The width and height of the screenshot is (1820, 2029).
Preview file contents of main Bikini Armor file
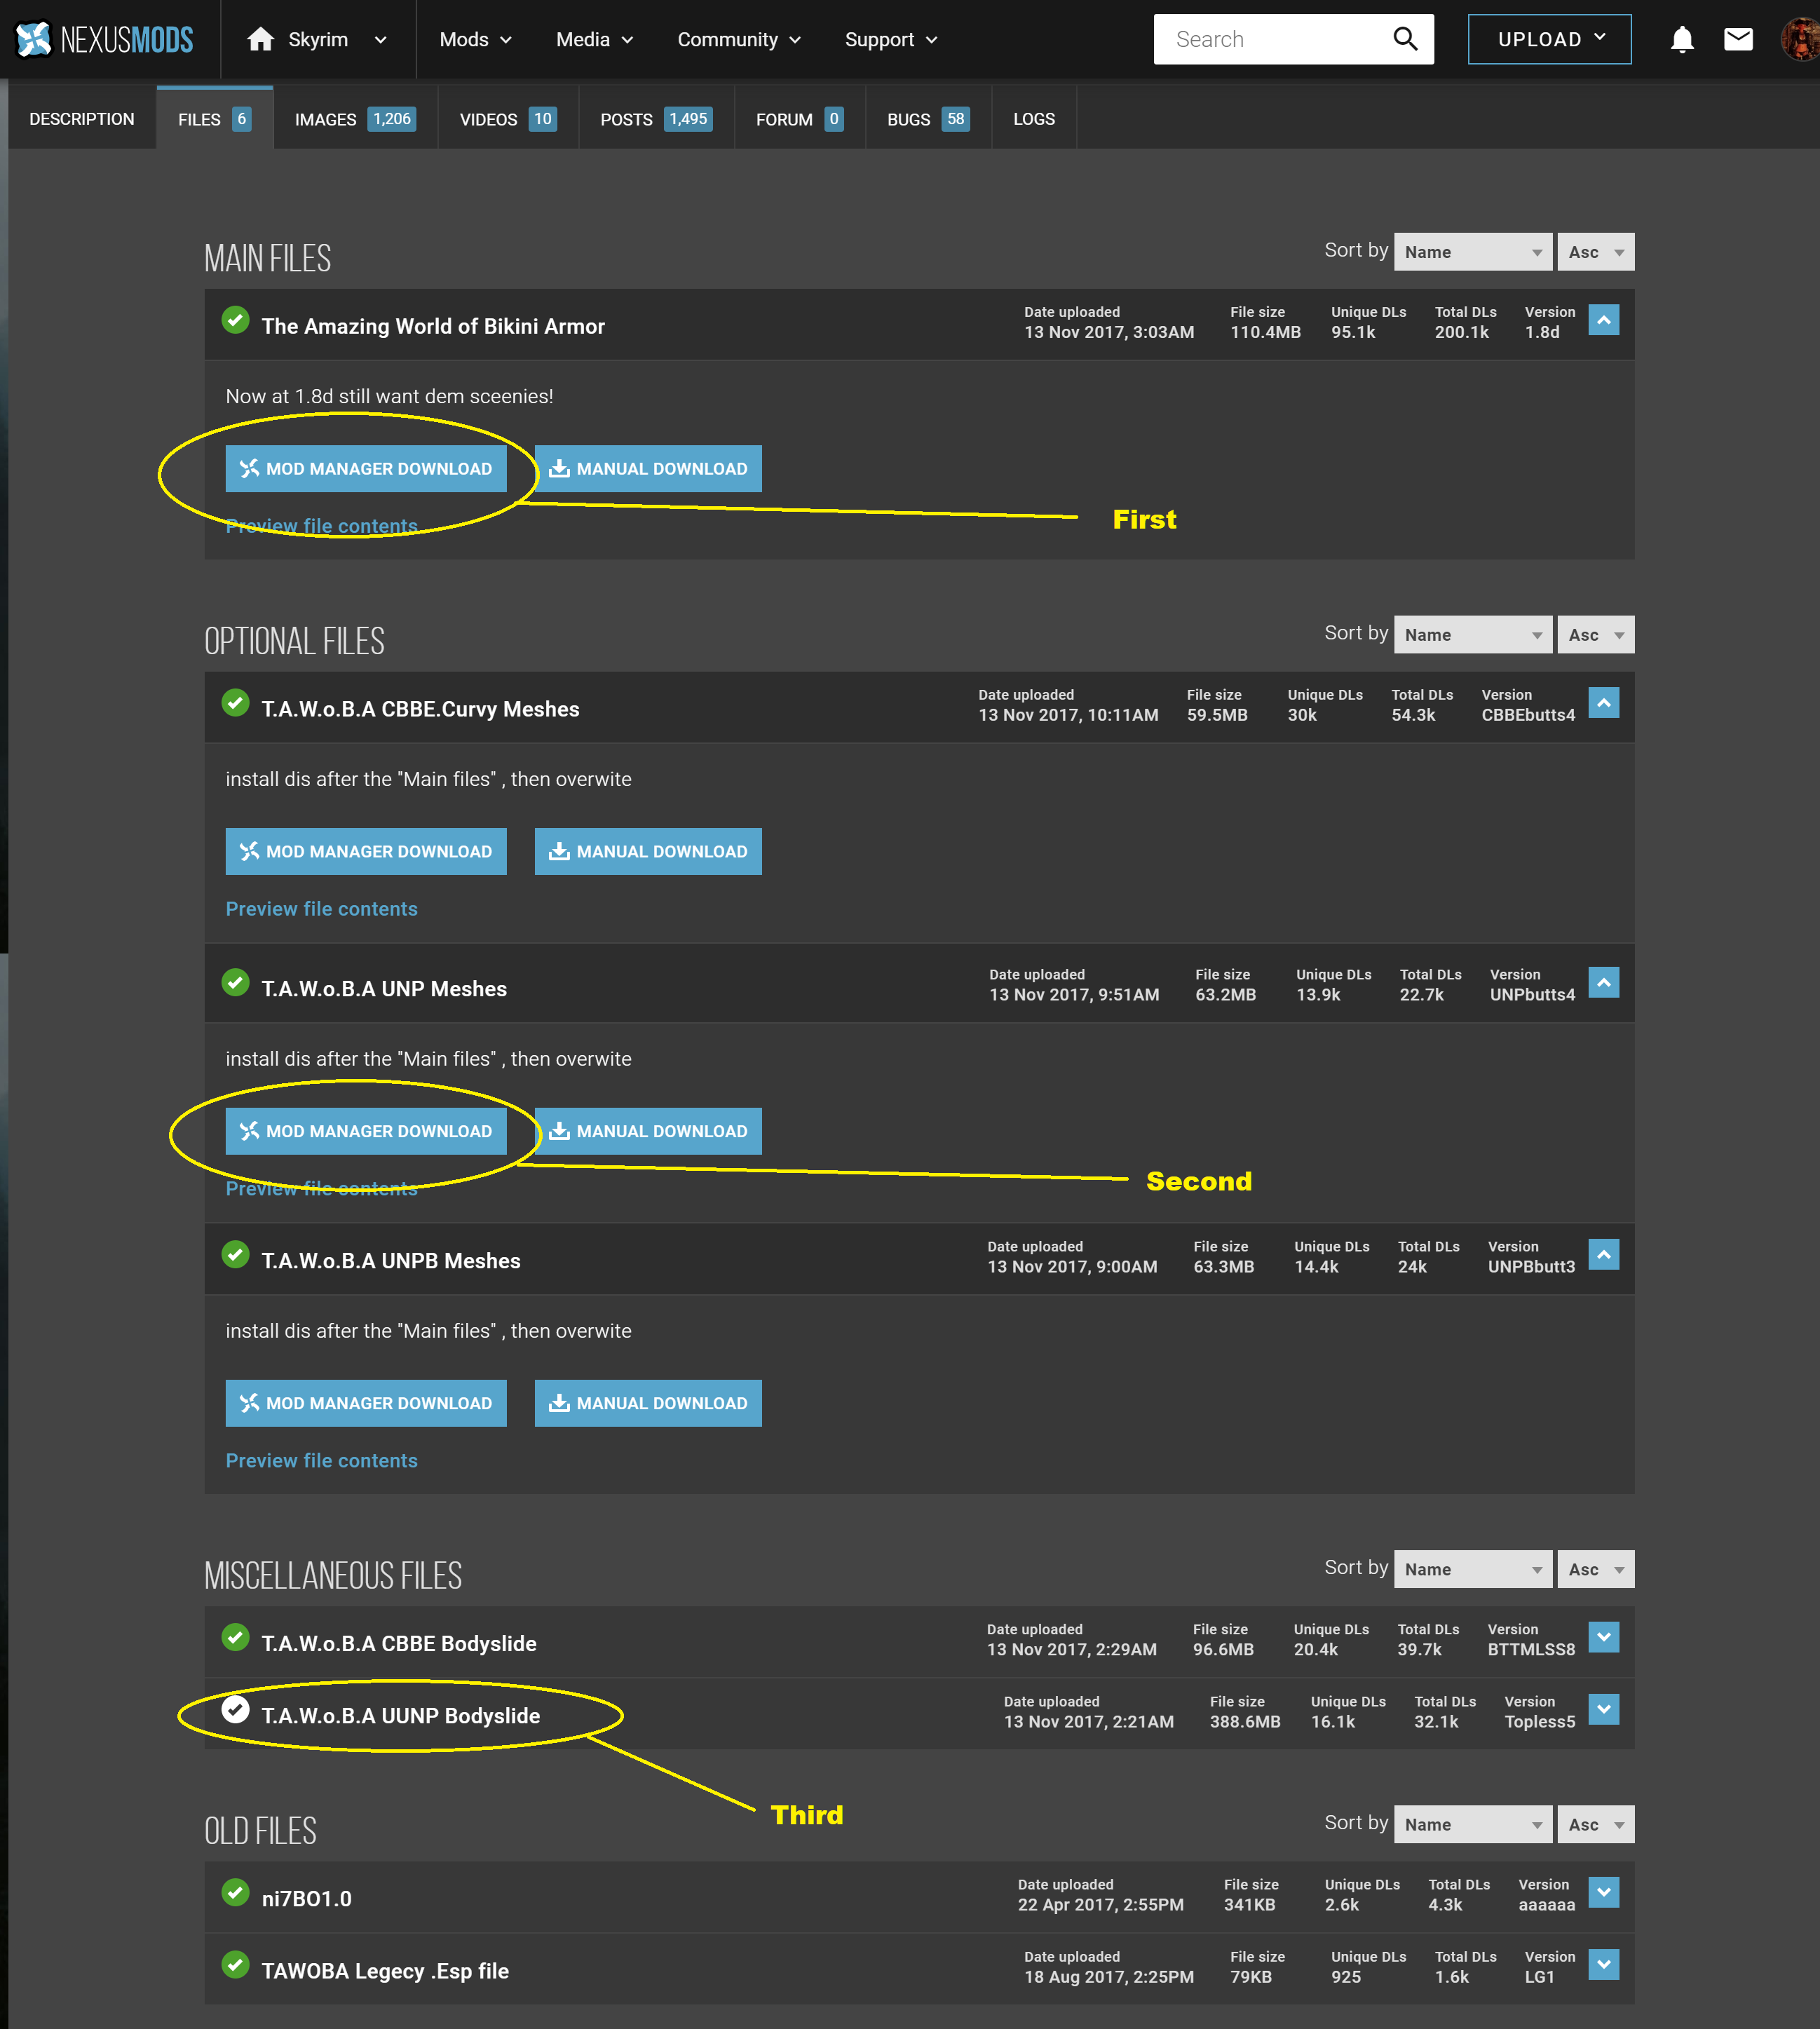click(x=322, y=526)
